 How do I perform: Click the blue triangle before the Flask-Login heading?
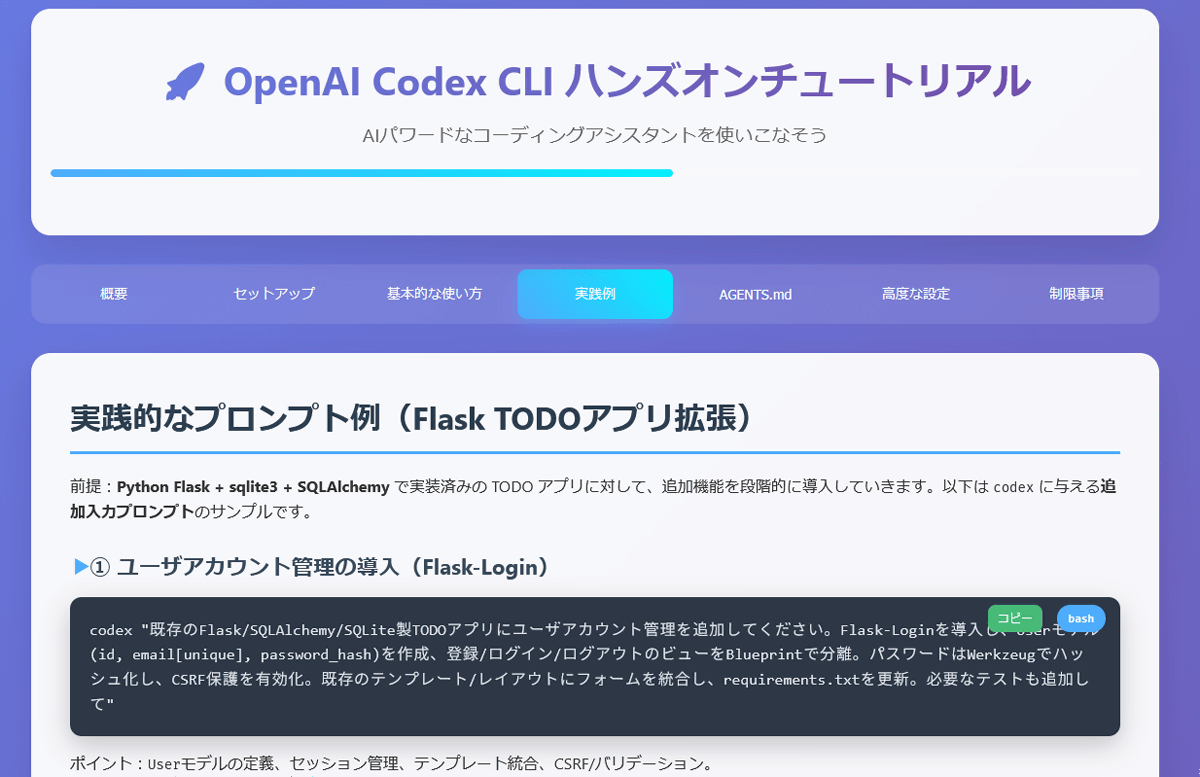[80, 567]
